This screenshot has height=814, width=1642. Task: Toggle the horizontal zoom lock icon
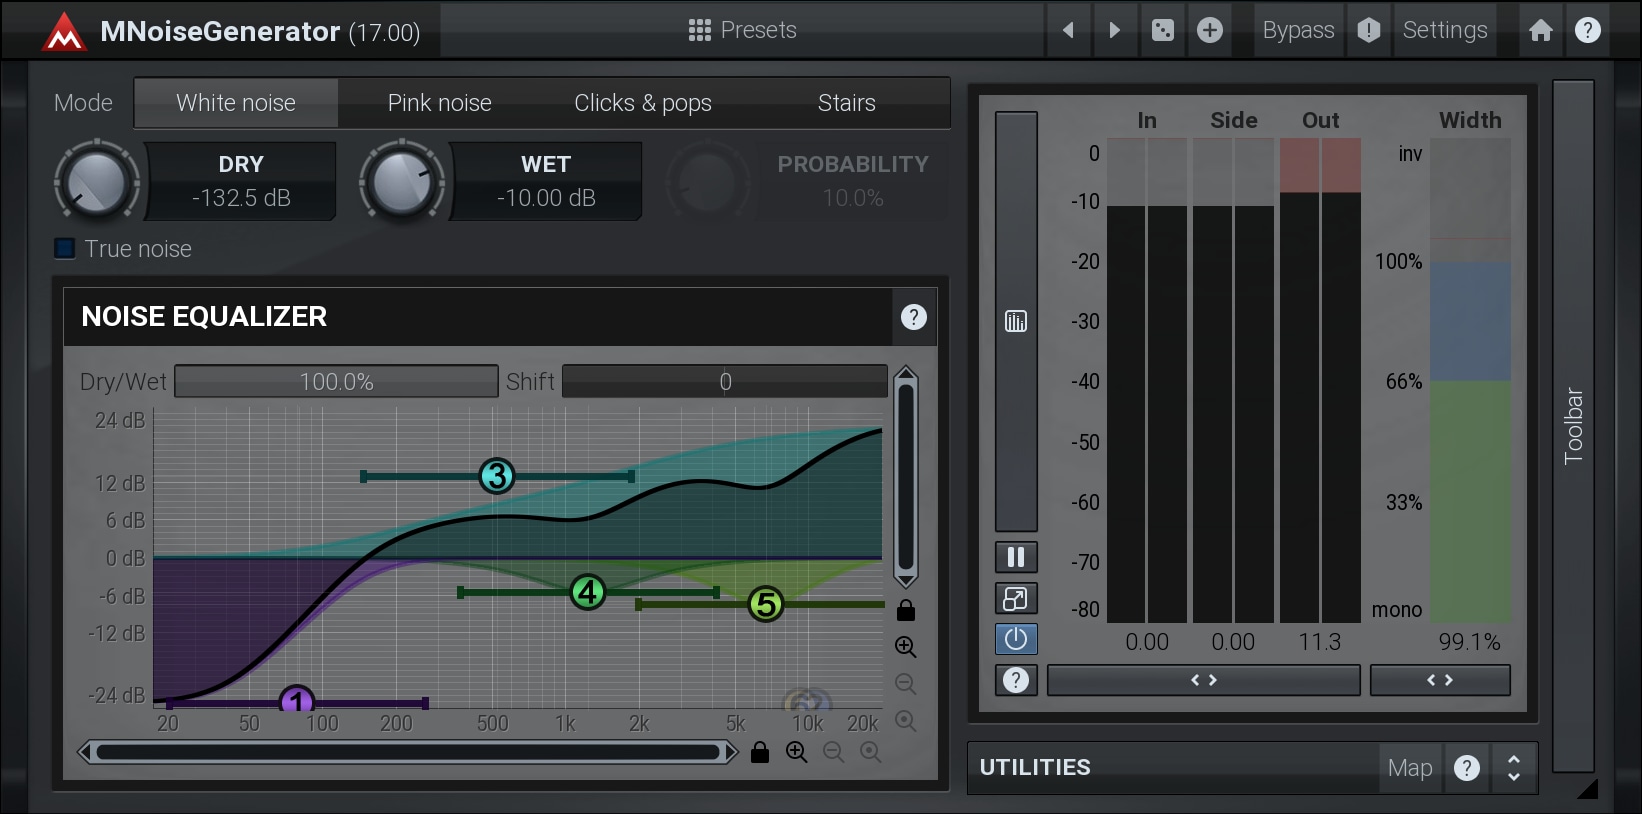pos(760,752)
